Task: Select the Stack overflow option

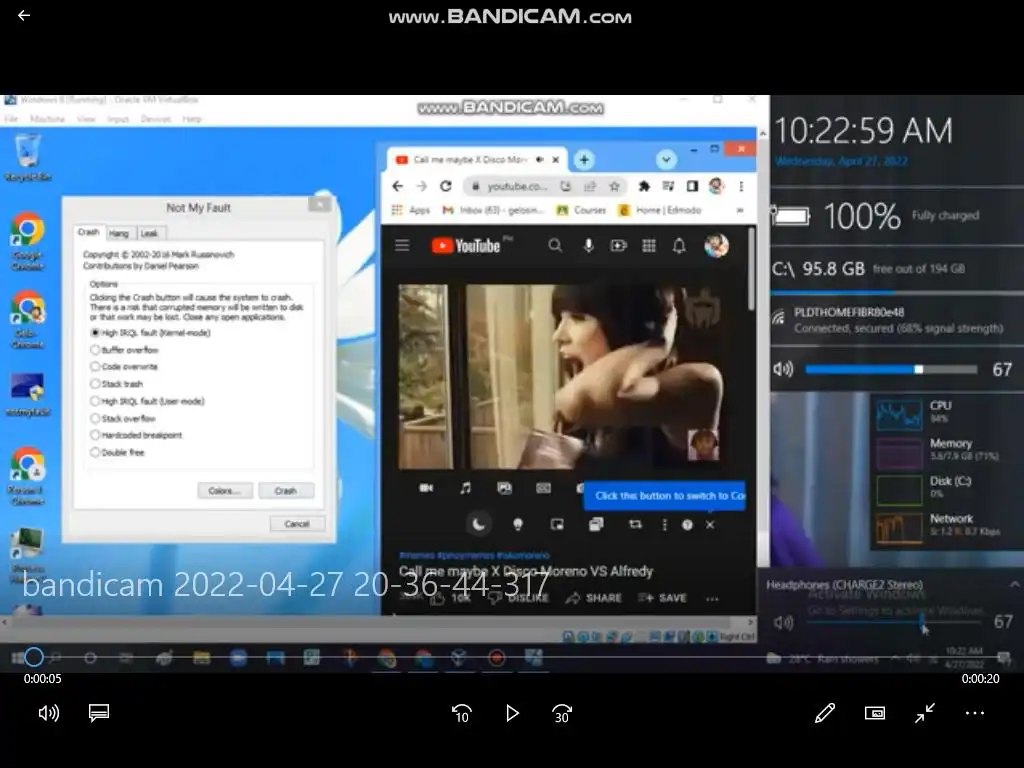Action: click(x=123, y=418)
